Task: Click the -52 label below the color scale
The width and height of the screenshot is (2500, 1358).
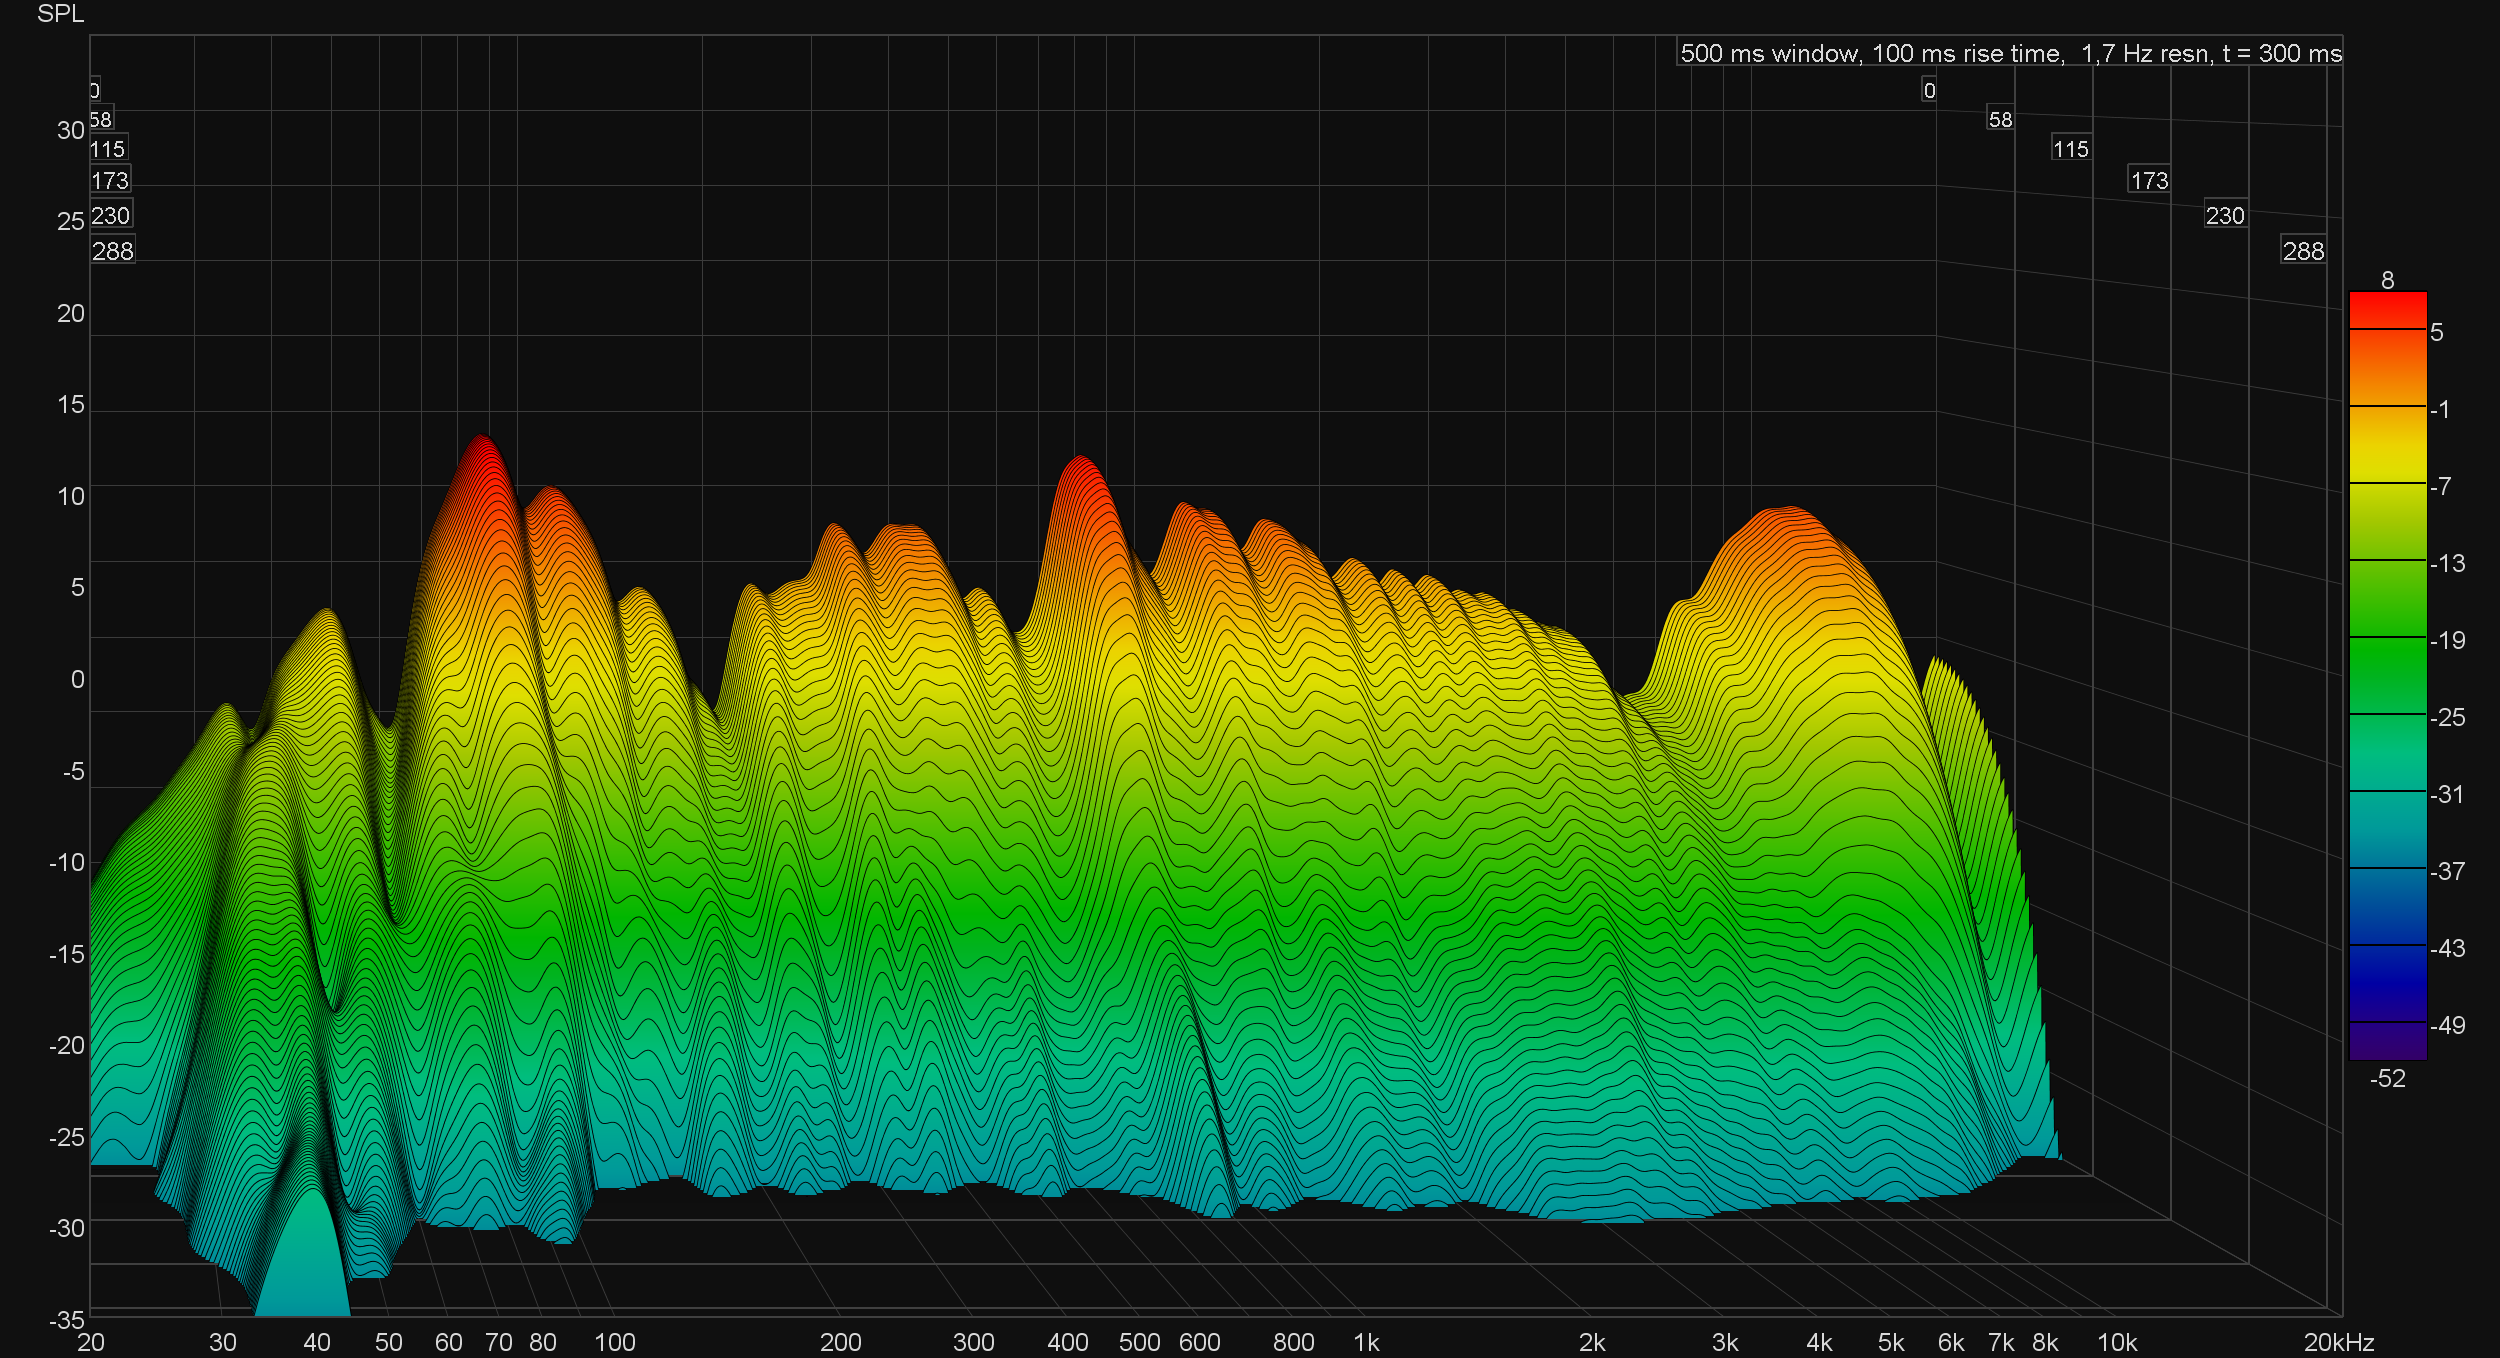Action: [x=2387, y=1078]
